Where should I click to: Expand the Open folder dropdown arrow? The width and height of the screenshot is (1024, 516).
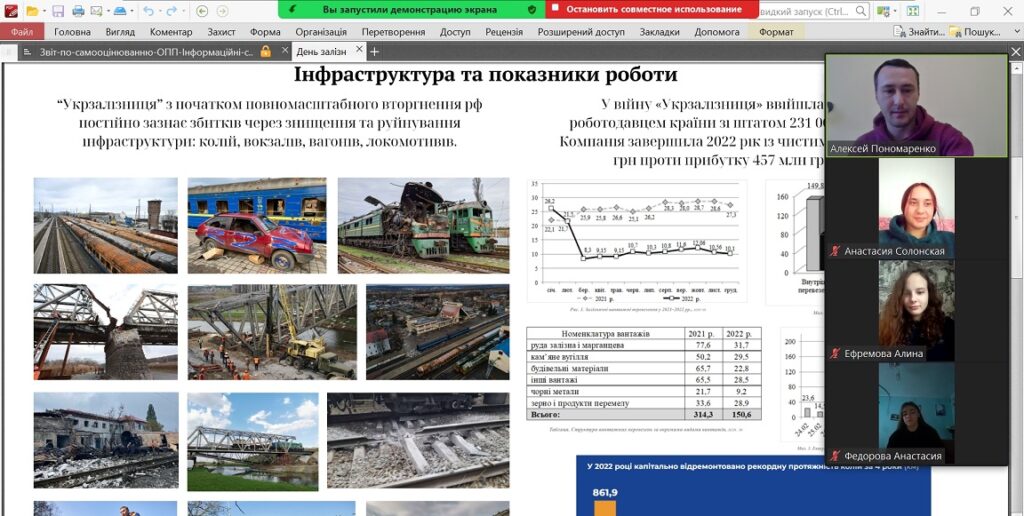tap(42, 11)
